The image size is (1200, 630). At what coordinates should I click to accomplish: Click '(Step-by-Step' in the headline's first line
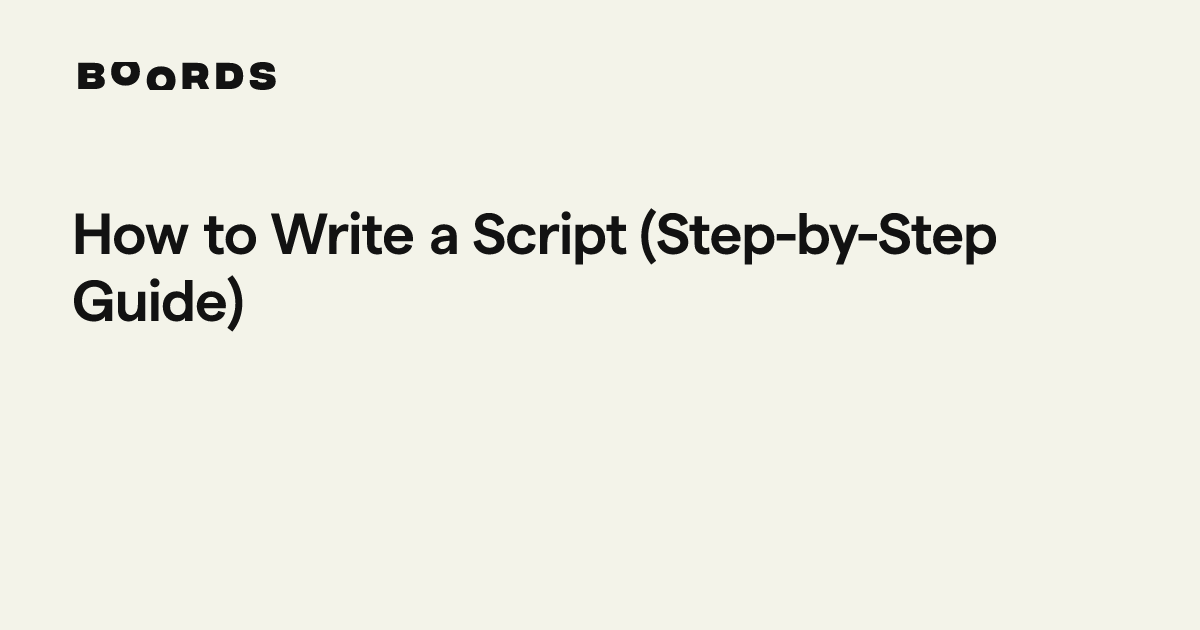click(x=819, y=237)
